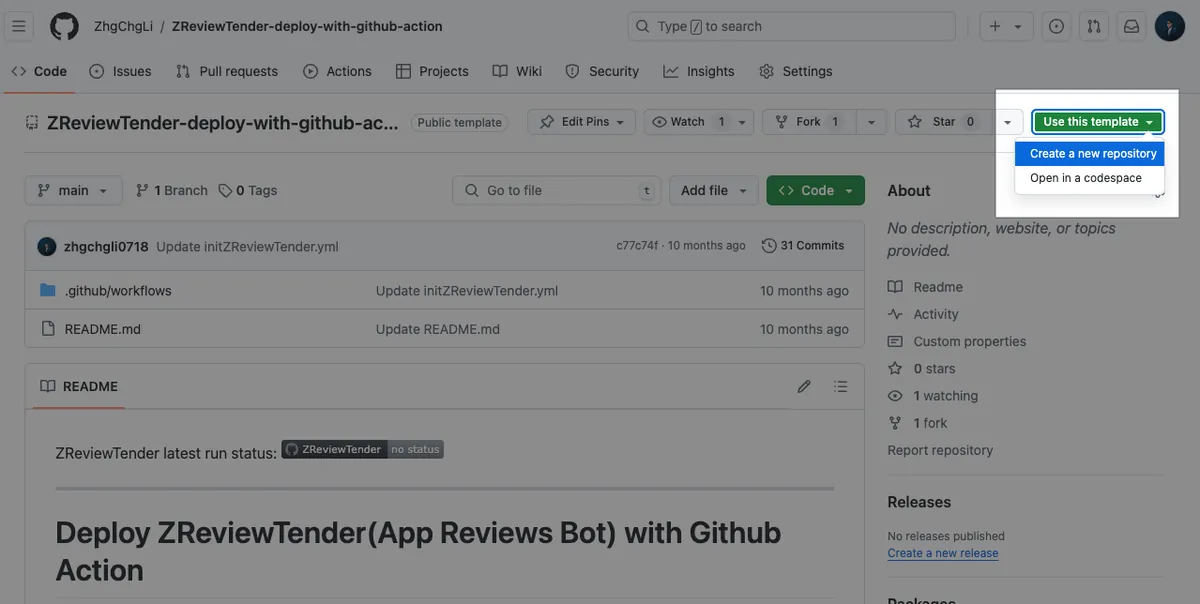This screenshot has width=1200, height=604.
Task: Open the Pull requests tab
Action: click(x=227, y=71)
